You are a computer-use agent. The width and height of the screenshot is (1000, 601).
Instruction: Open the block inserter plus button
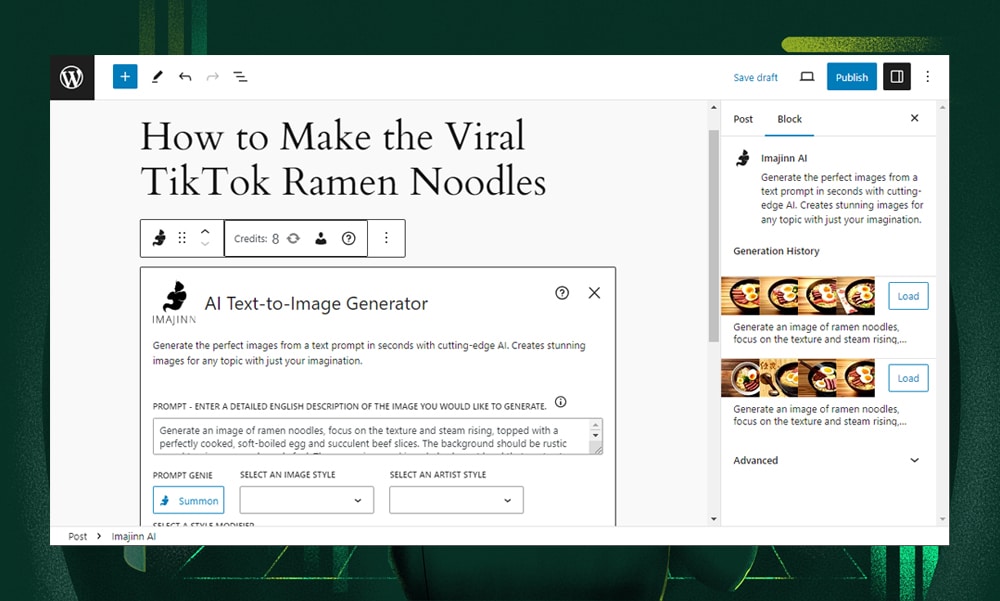[x=125, y=77]
